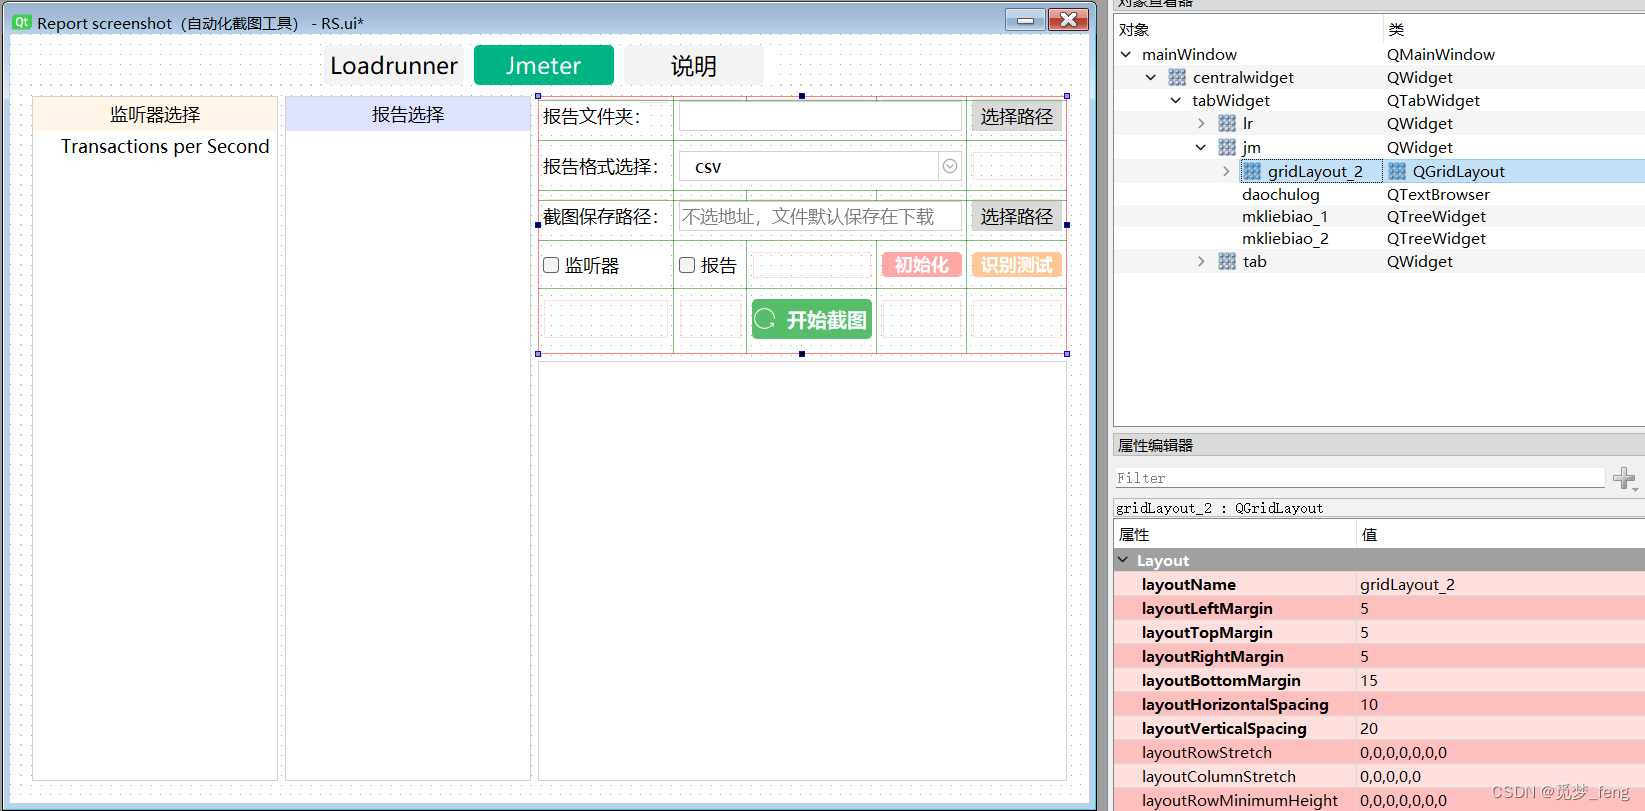Expand the tab tree node
The image size is (1645, 811).
1201,261
